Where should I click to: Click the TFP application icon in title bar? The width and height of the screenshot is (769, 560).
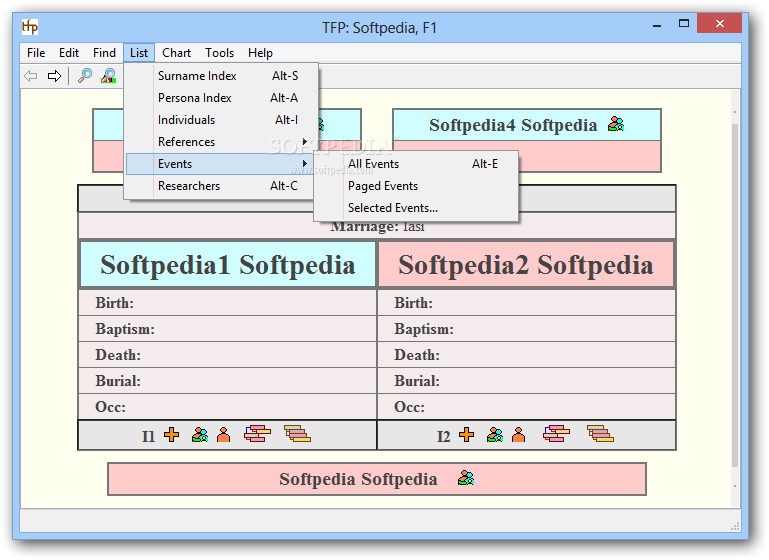[29, 26]
